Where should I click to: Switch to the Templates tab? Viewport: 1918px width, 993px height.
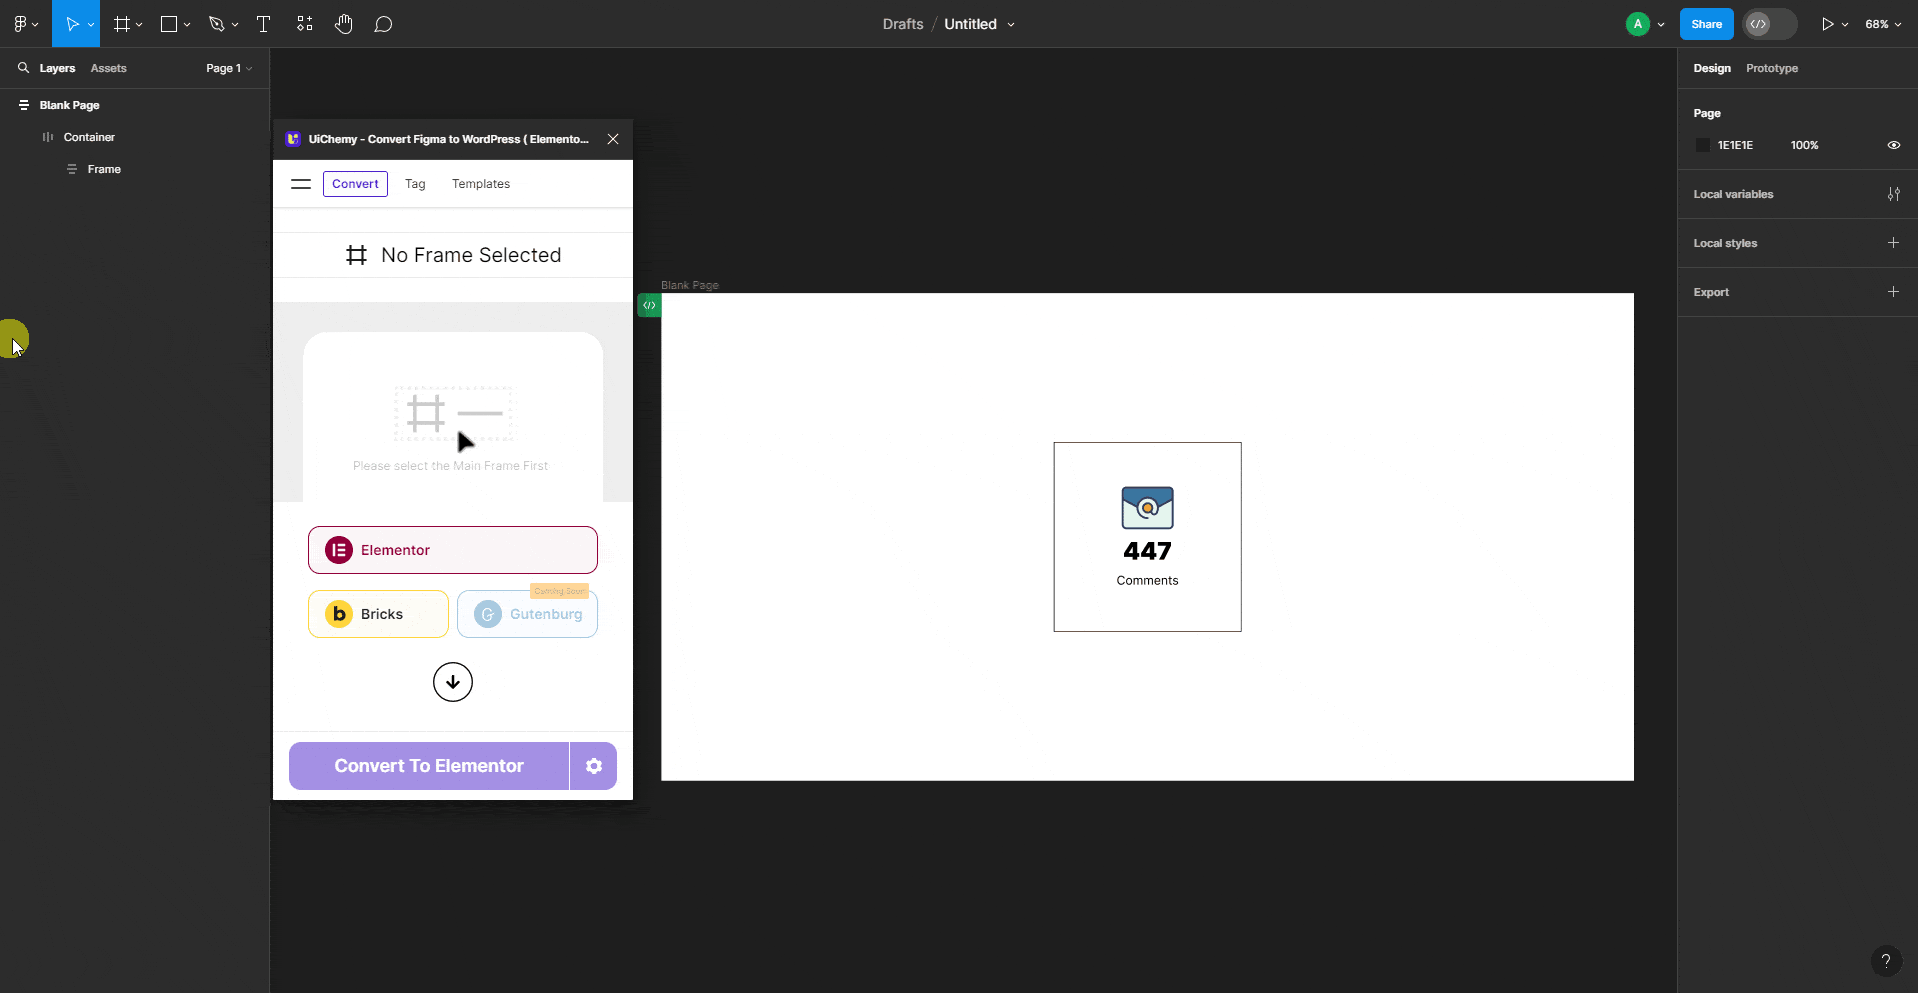[x=480, y=184]
